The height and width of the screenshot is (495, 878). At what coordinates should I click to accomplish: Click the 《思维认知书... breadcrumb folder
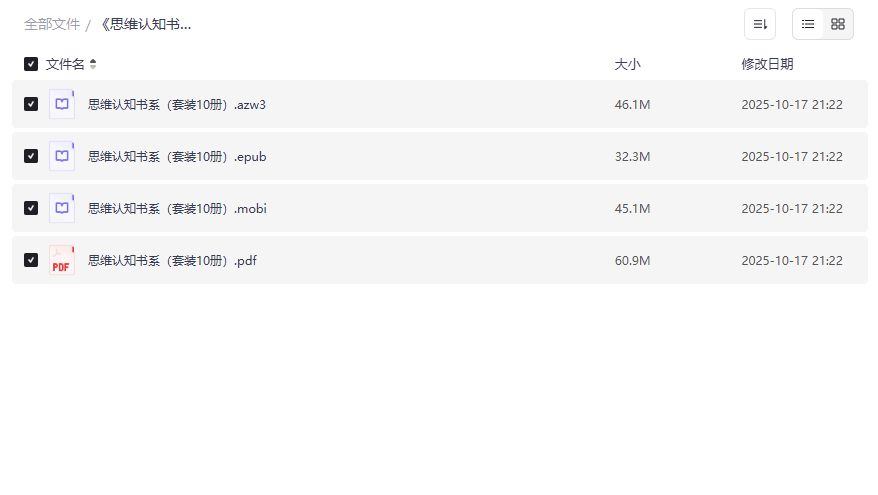click(x=145, y=24)
